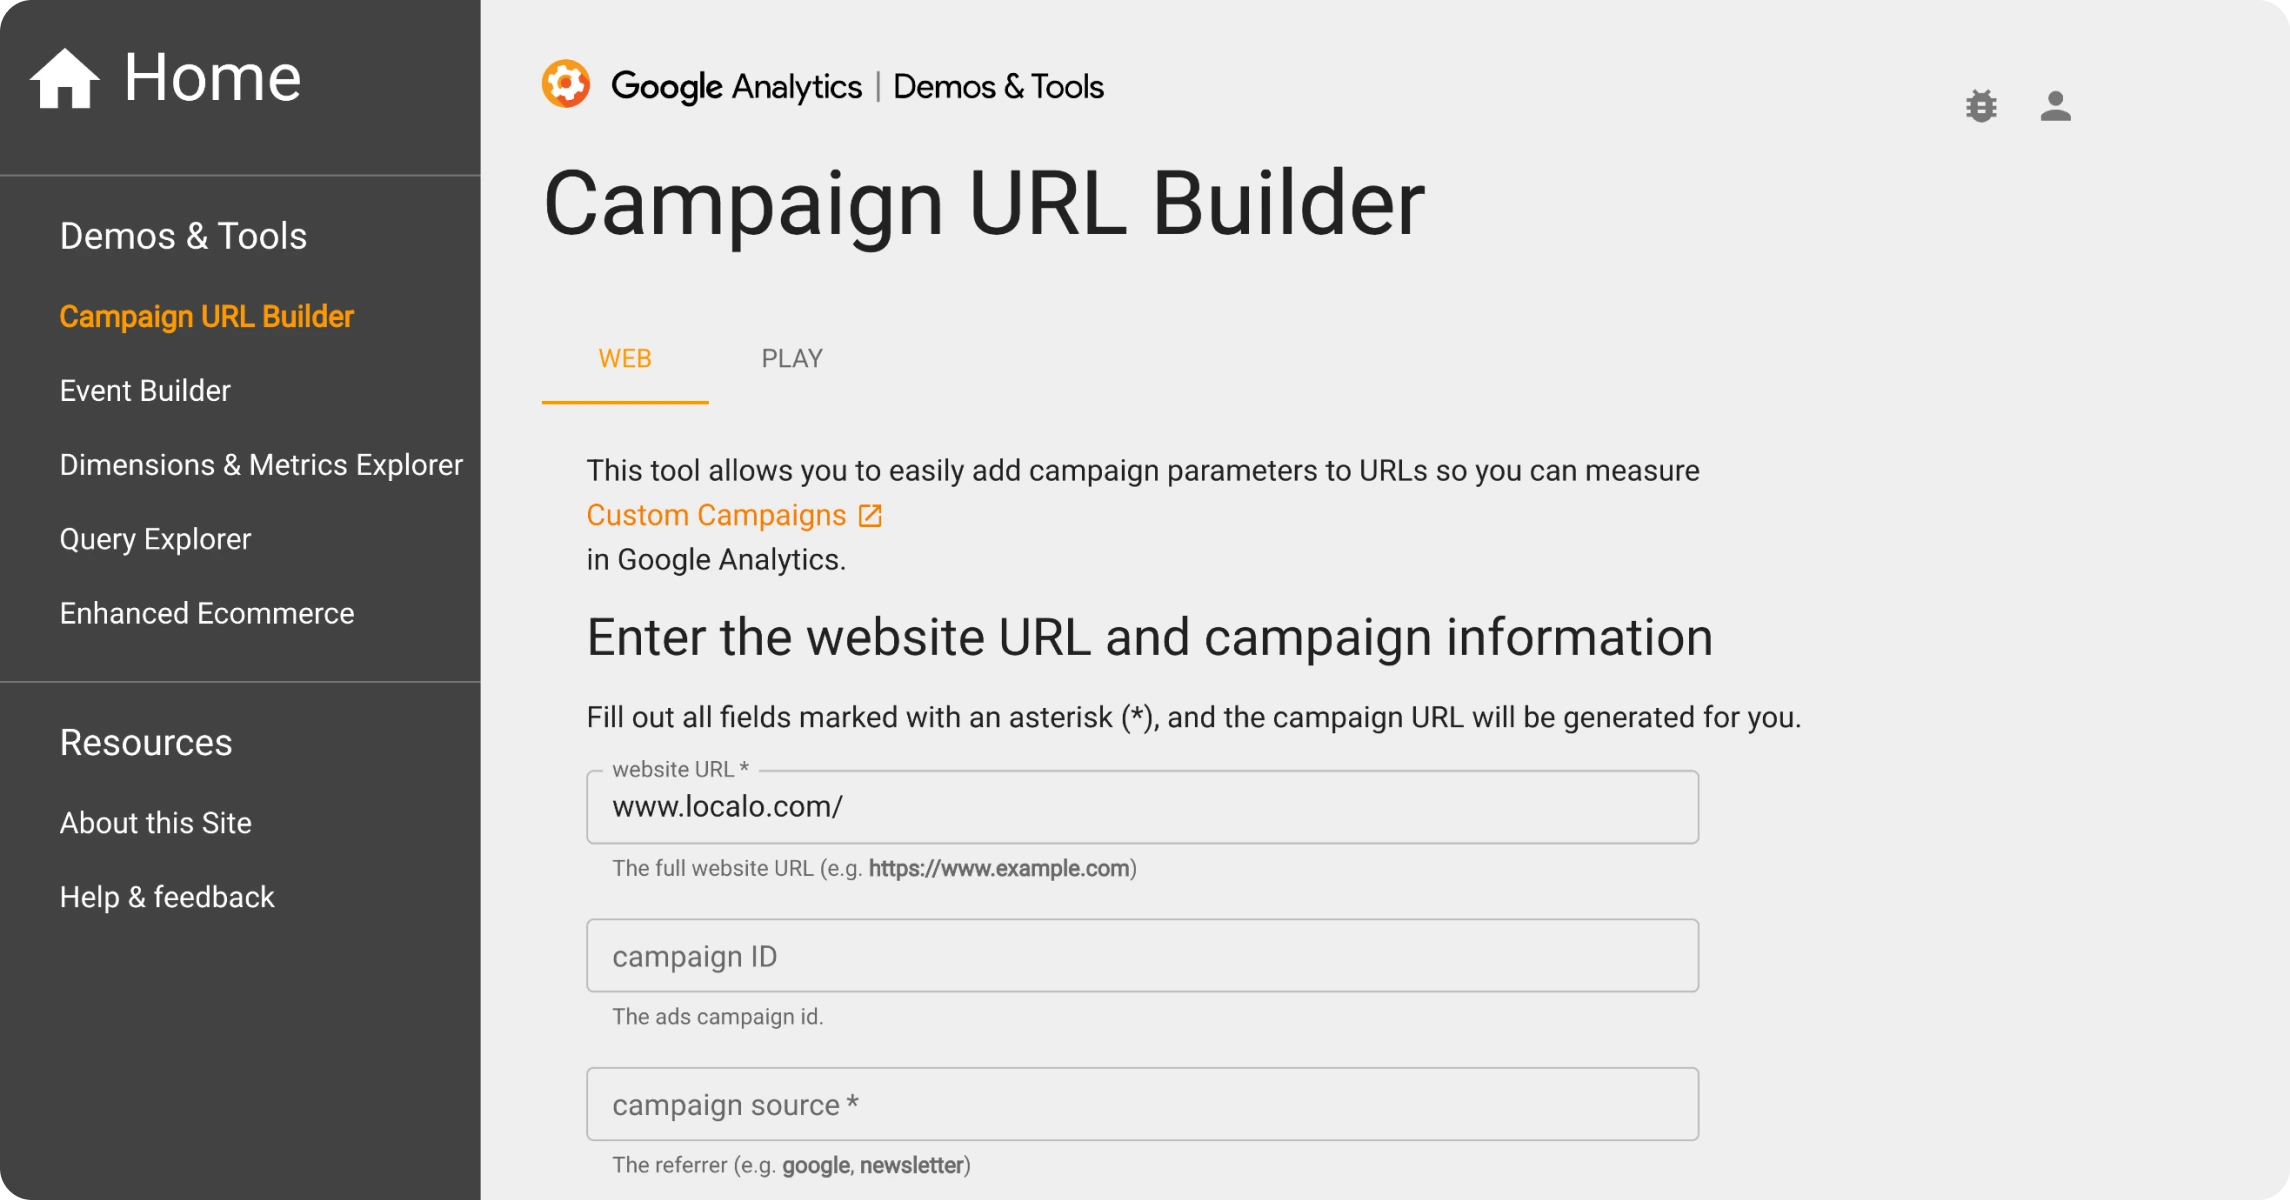Visit the Enhanced Ecommerce demo
Screen dimensions: 2290x1200
(x=207, y=613)
